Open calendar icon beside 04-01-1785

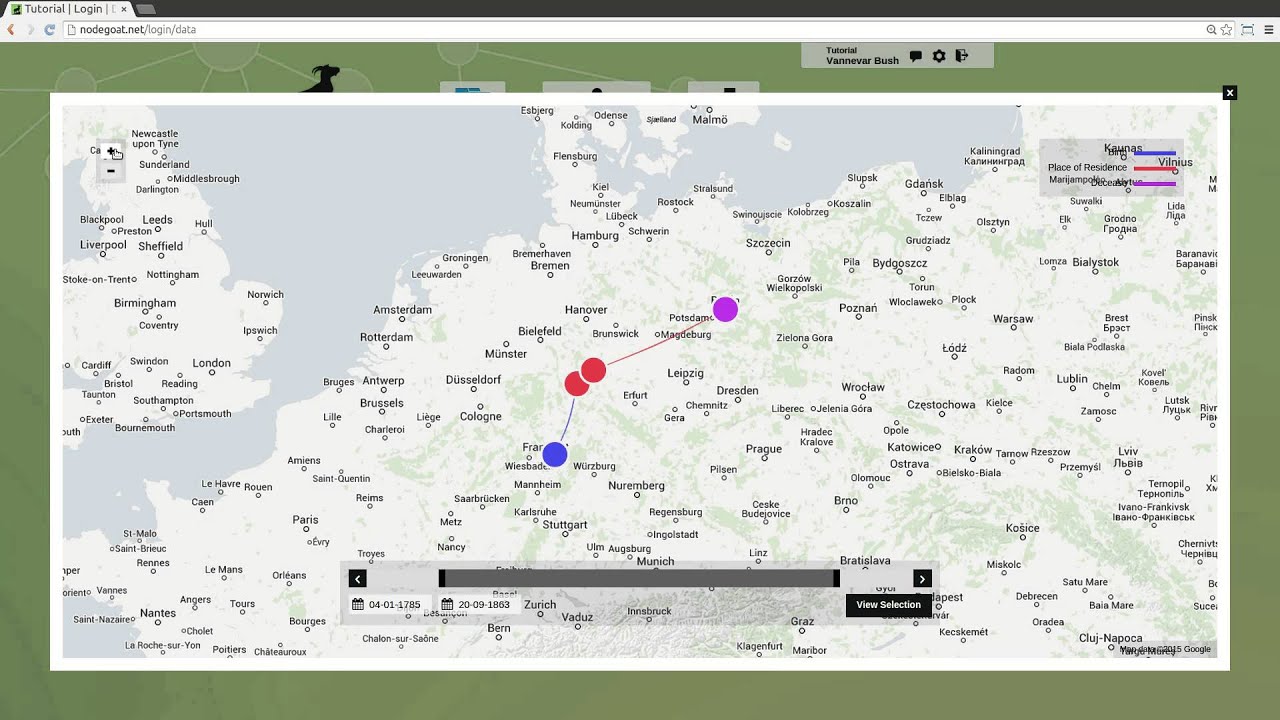coord(358,605)
